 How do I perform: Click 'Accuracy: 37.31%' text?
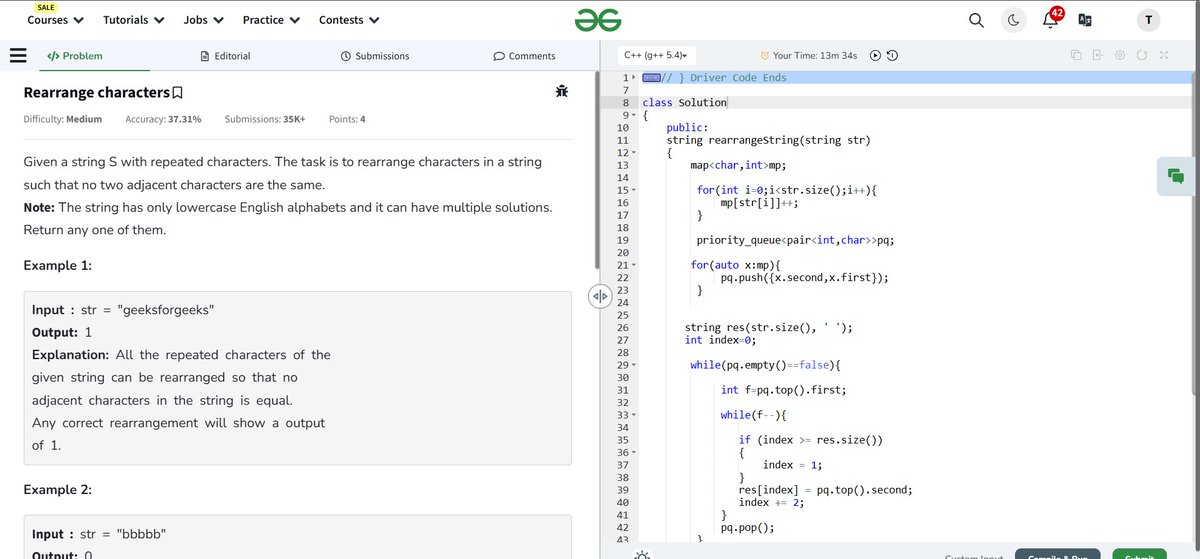point(163,119)
